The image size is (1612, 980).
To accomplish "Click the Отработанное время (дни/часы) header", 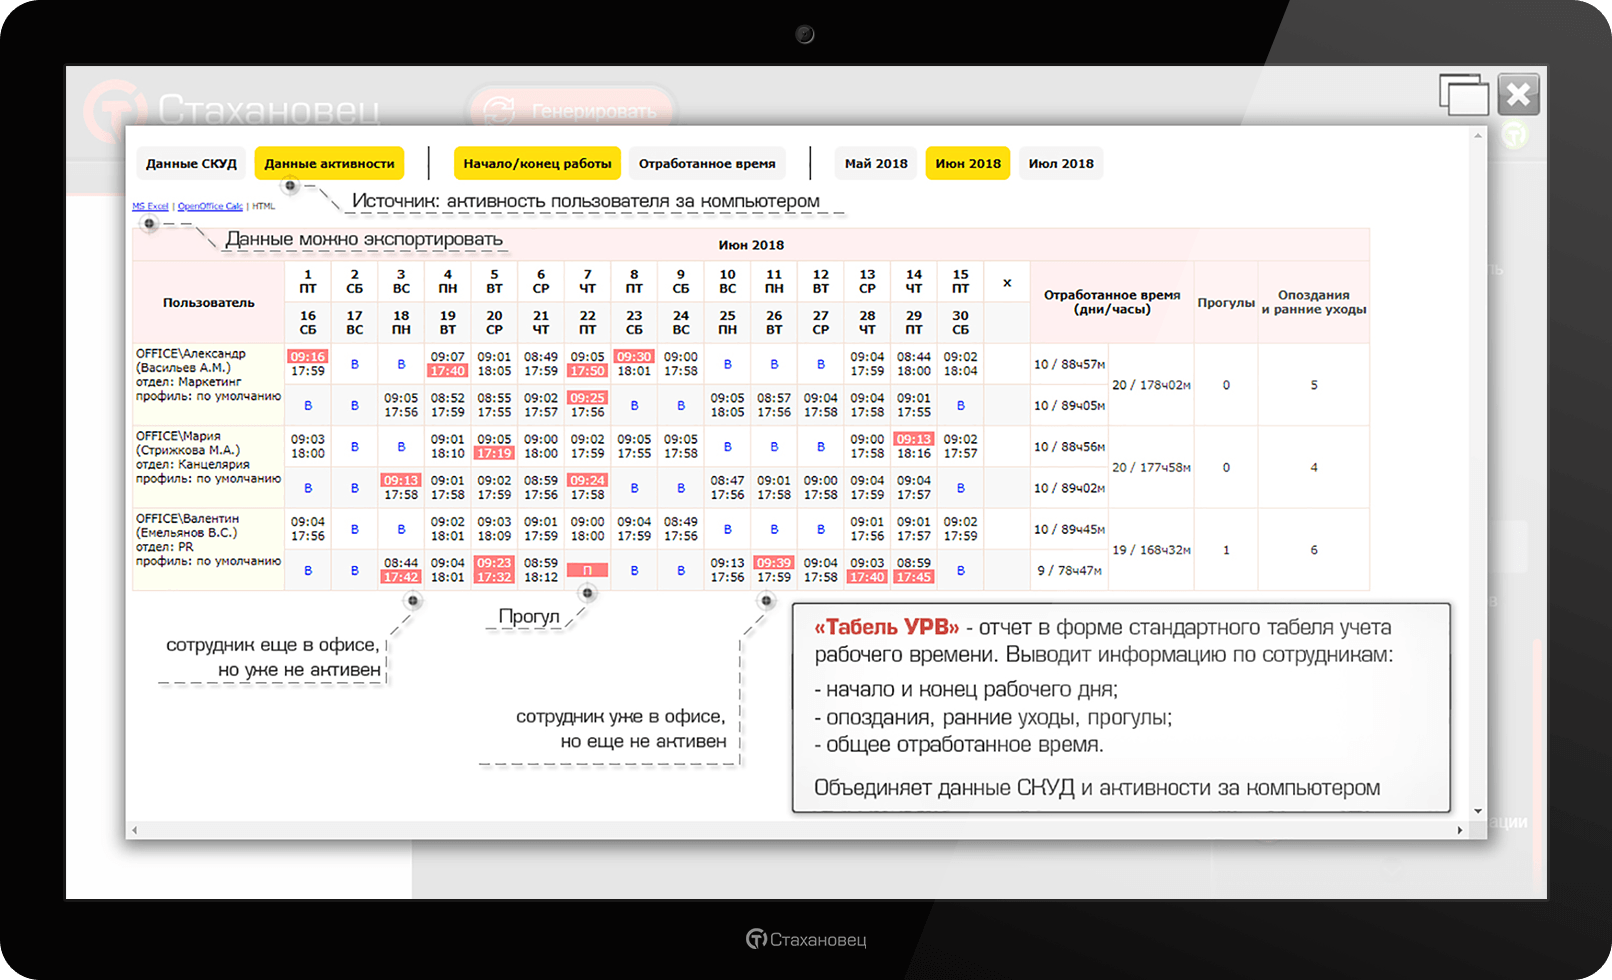I will tap(1112, 302).
